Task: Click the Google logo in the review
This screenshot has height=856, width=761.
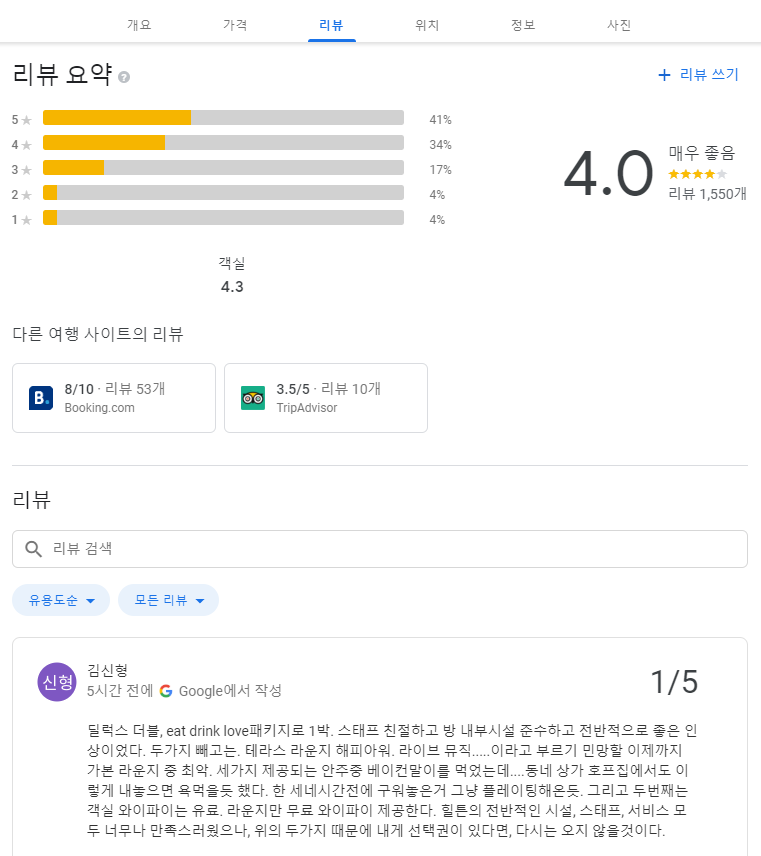Action: pos(166,691)
